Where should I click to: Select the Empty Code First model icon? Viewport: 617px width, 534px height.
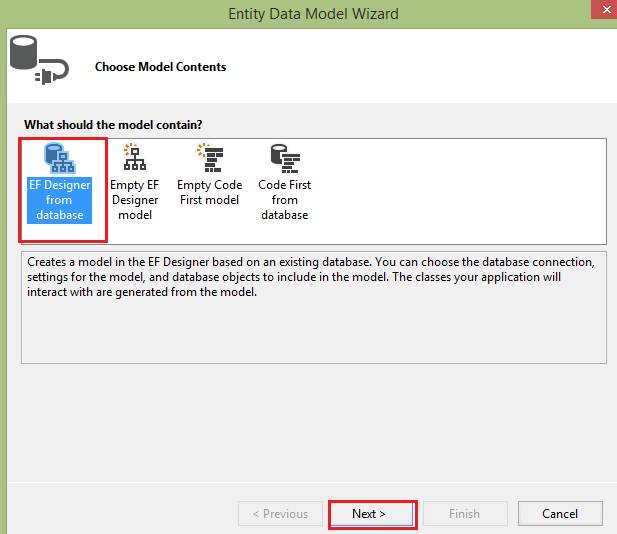pyautogui.click(x=210, y=157)
